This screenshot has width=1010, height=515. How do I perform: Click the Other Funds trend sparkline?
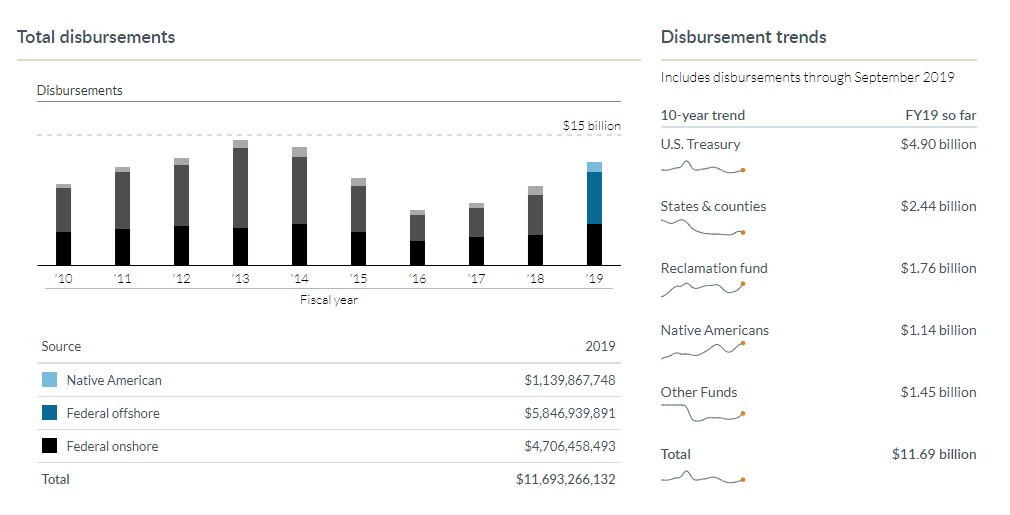point(702,413)
